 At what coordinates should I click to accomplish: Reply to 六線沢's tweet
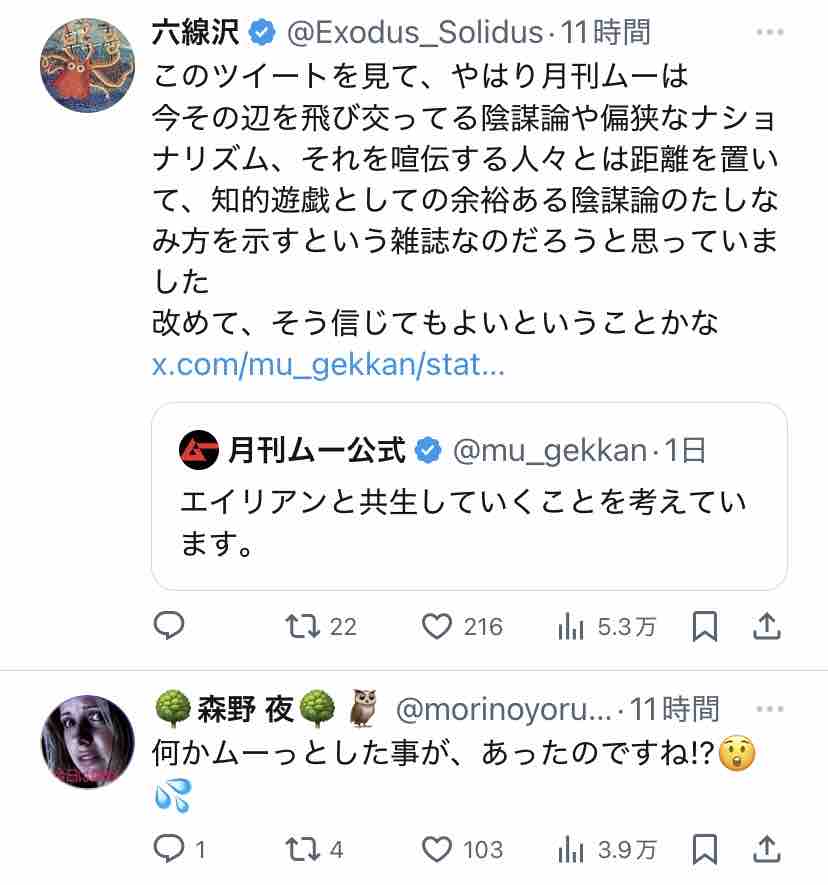[x=169, y=625]
